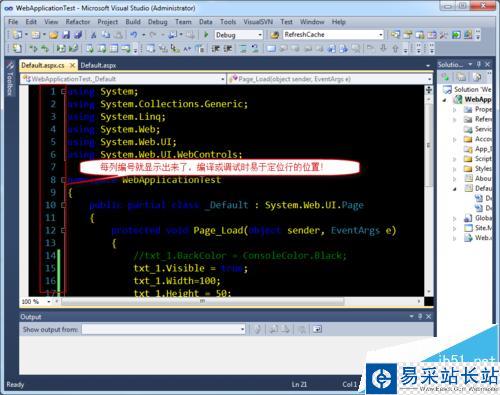The width and height of the screenshot is (500, 395).
Task: Collapse the class block at line 10
Action: pos(63,205)
